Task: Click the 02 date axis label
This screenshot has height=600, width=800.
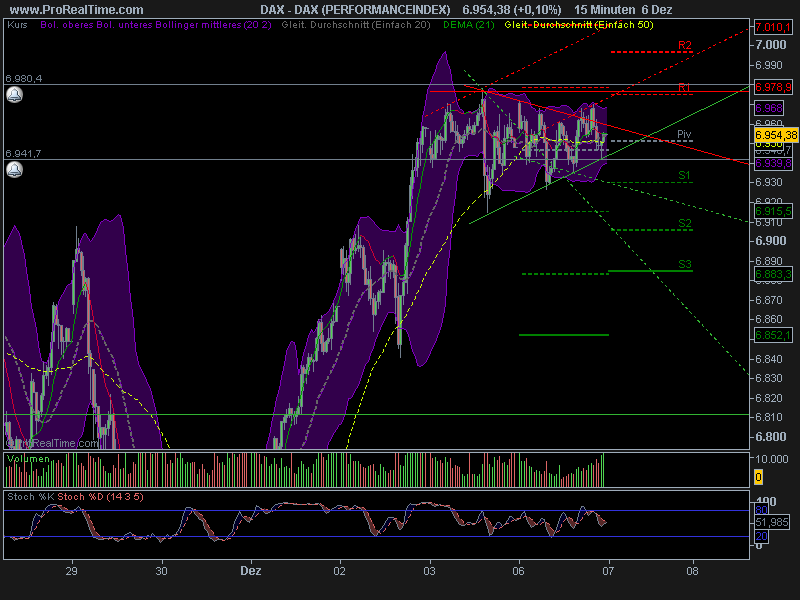Action: pos(340,571)
